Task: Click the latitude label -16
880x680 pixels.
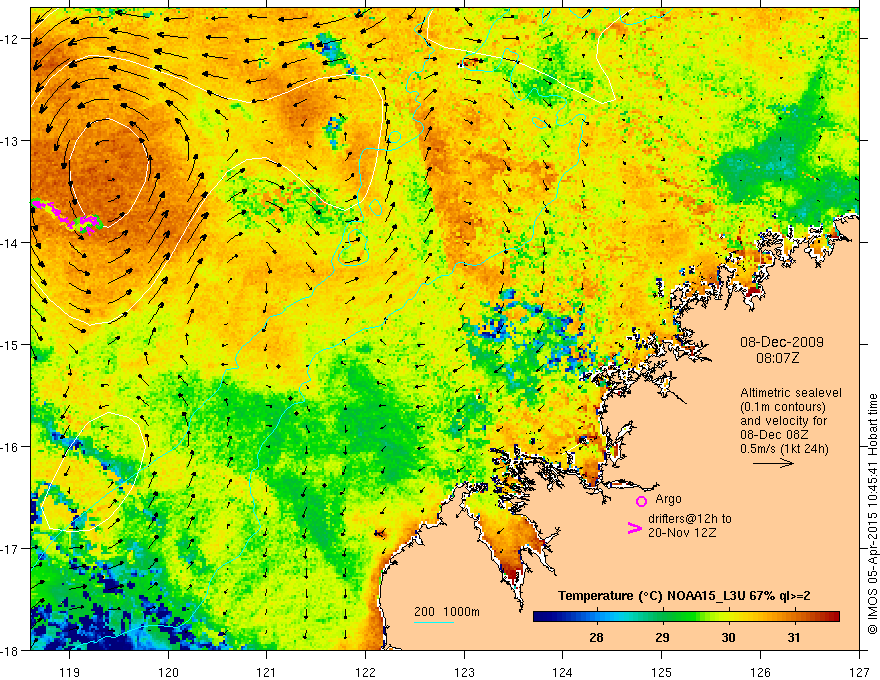Action: click(11, 447)
